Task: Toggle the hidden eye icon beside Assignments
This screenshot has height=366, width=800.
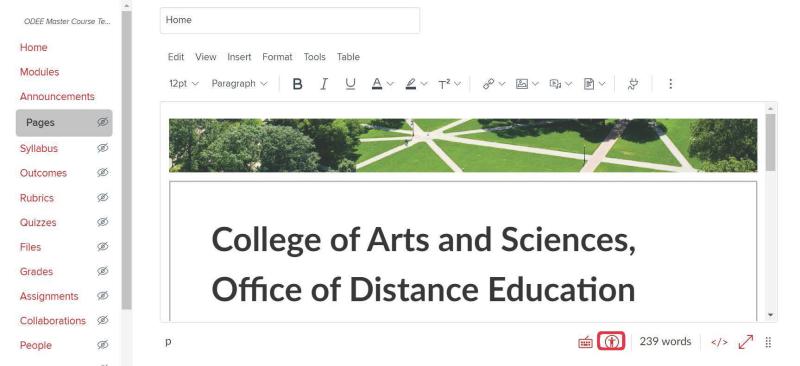Action: 103,296
